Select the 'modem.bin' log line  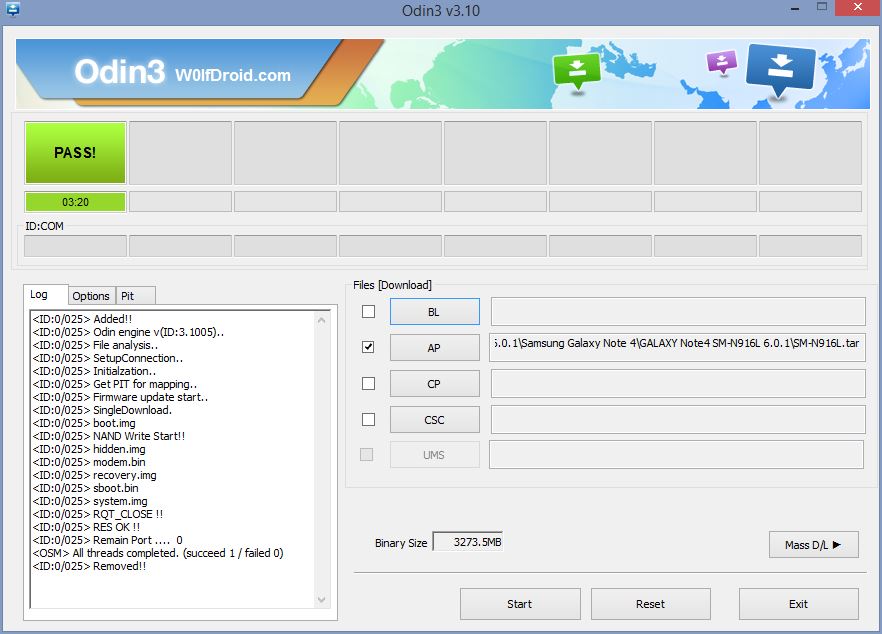[89, 461]
